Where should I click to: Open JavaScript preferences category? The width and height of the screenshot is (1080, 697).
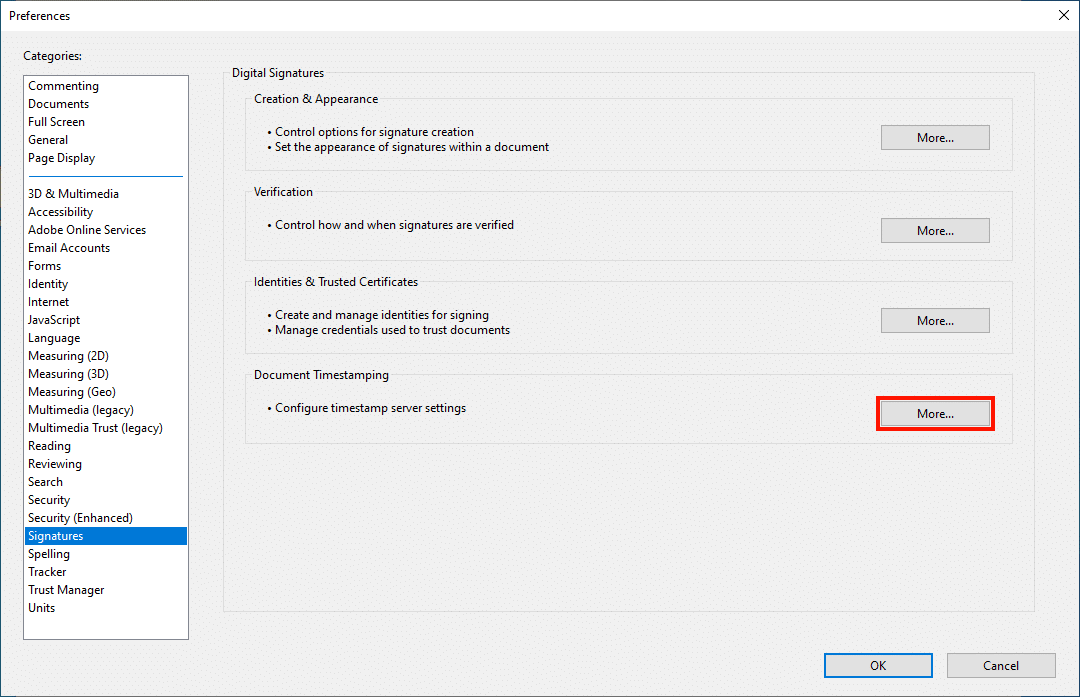(x=54, y=320)
